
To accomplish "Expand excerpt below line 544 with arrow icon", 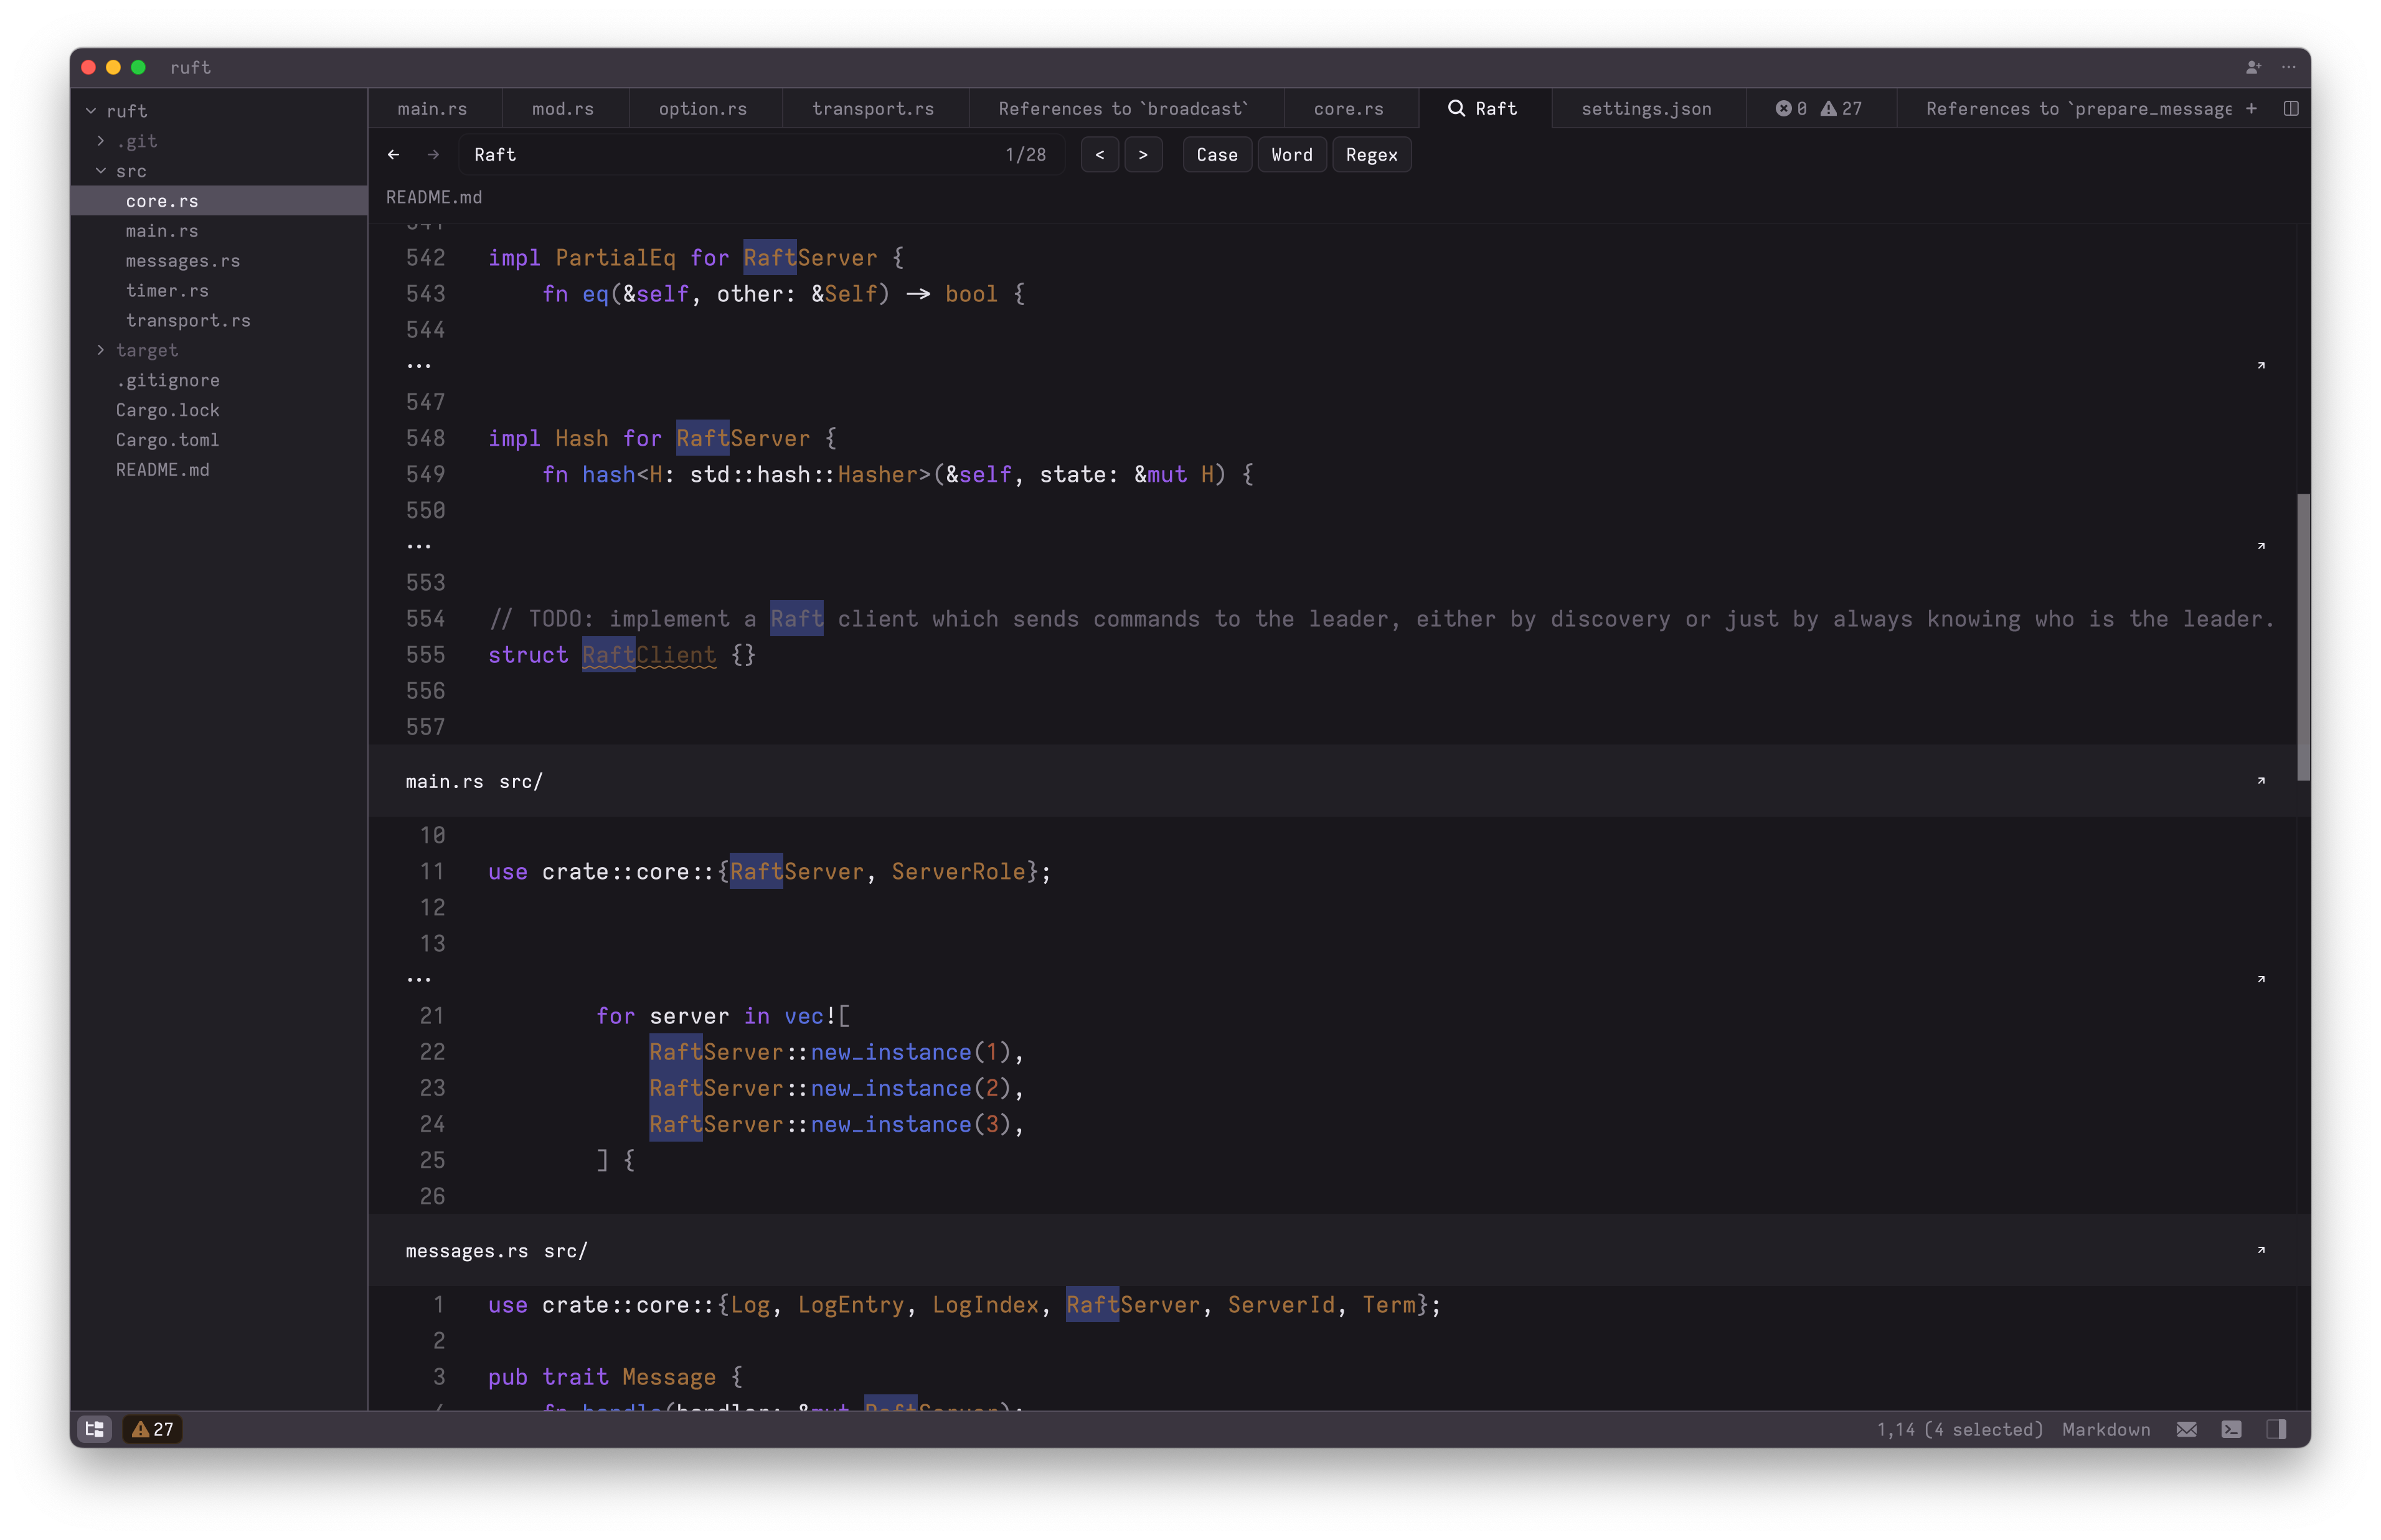I will point(2260,366).
